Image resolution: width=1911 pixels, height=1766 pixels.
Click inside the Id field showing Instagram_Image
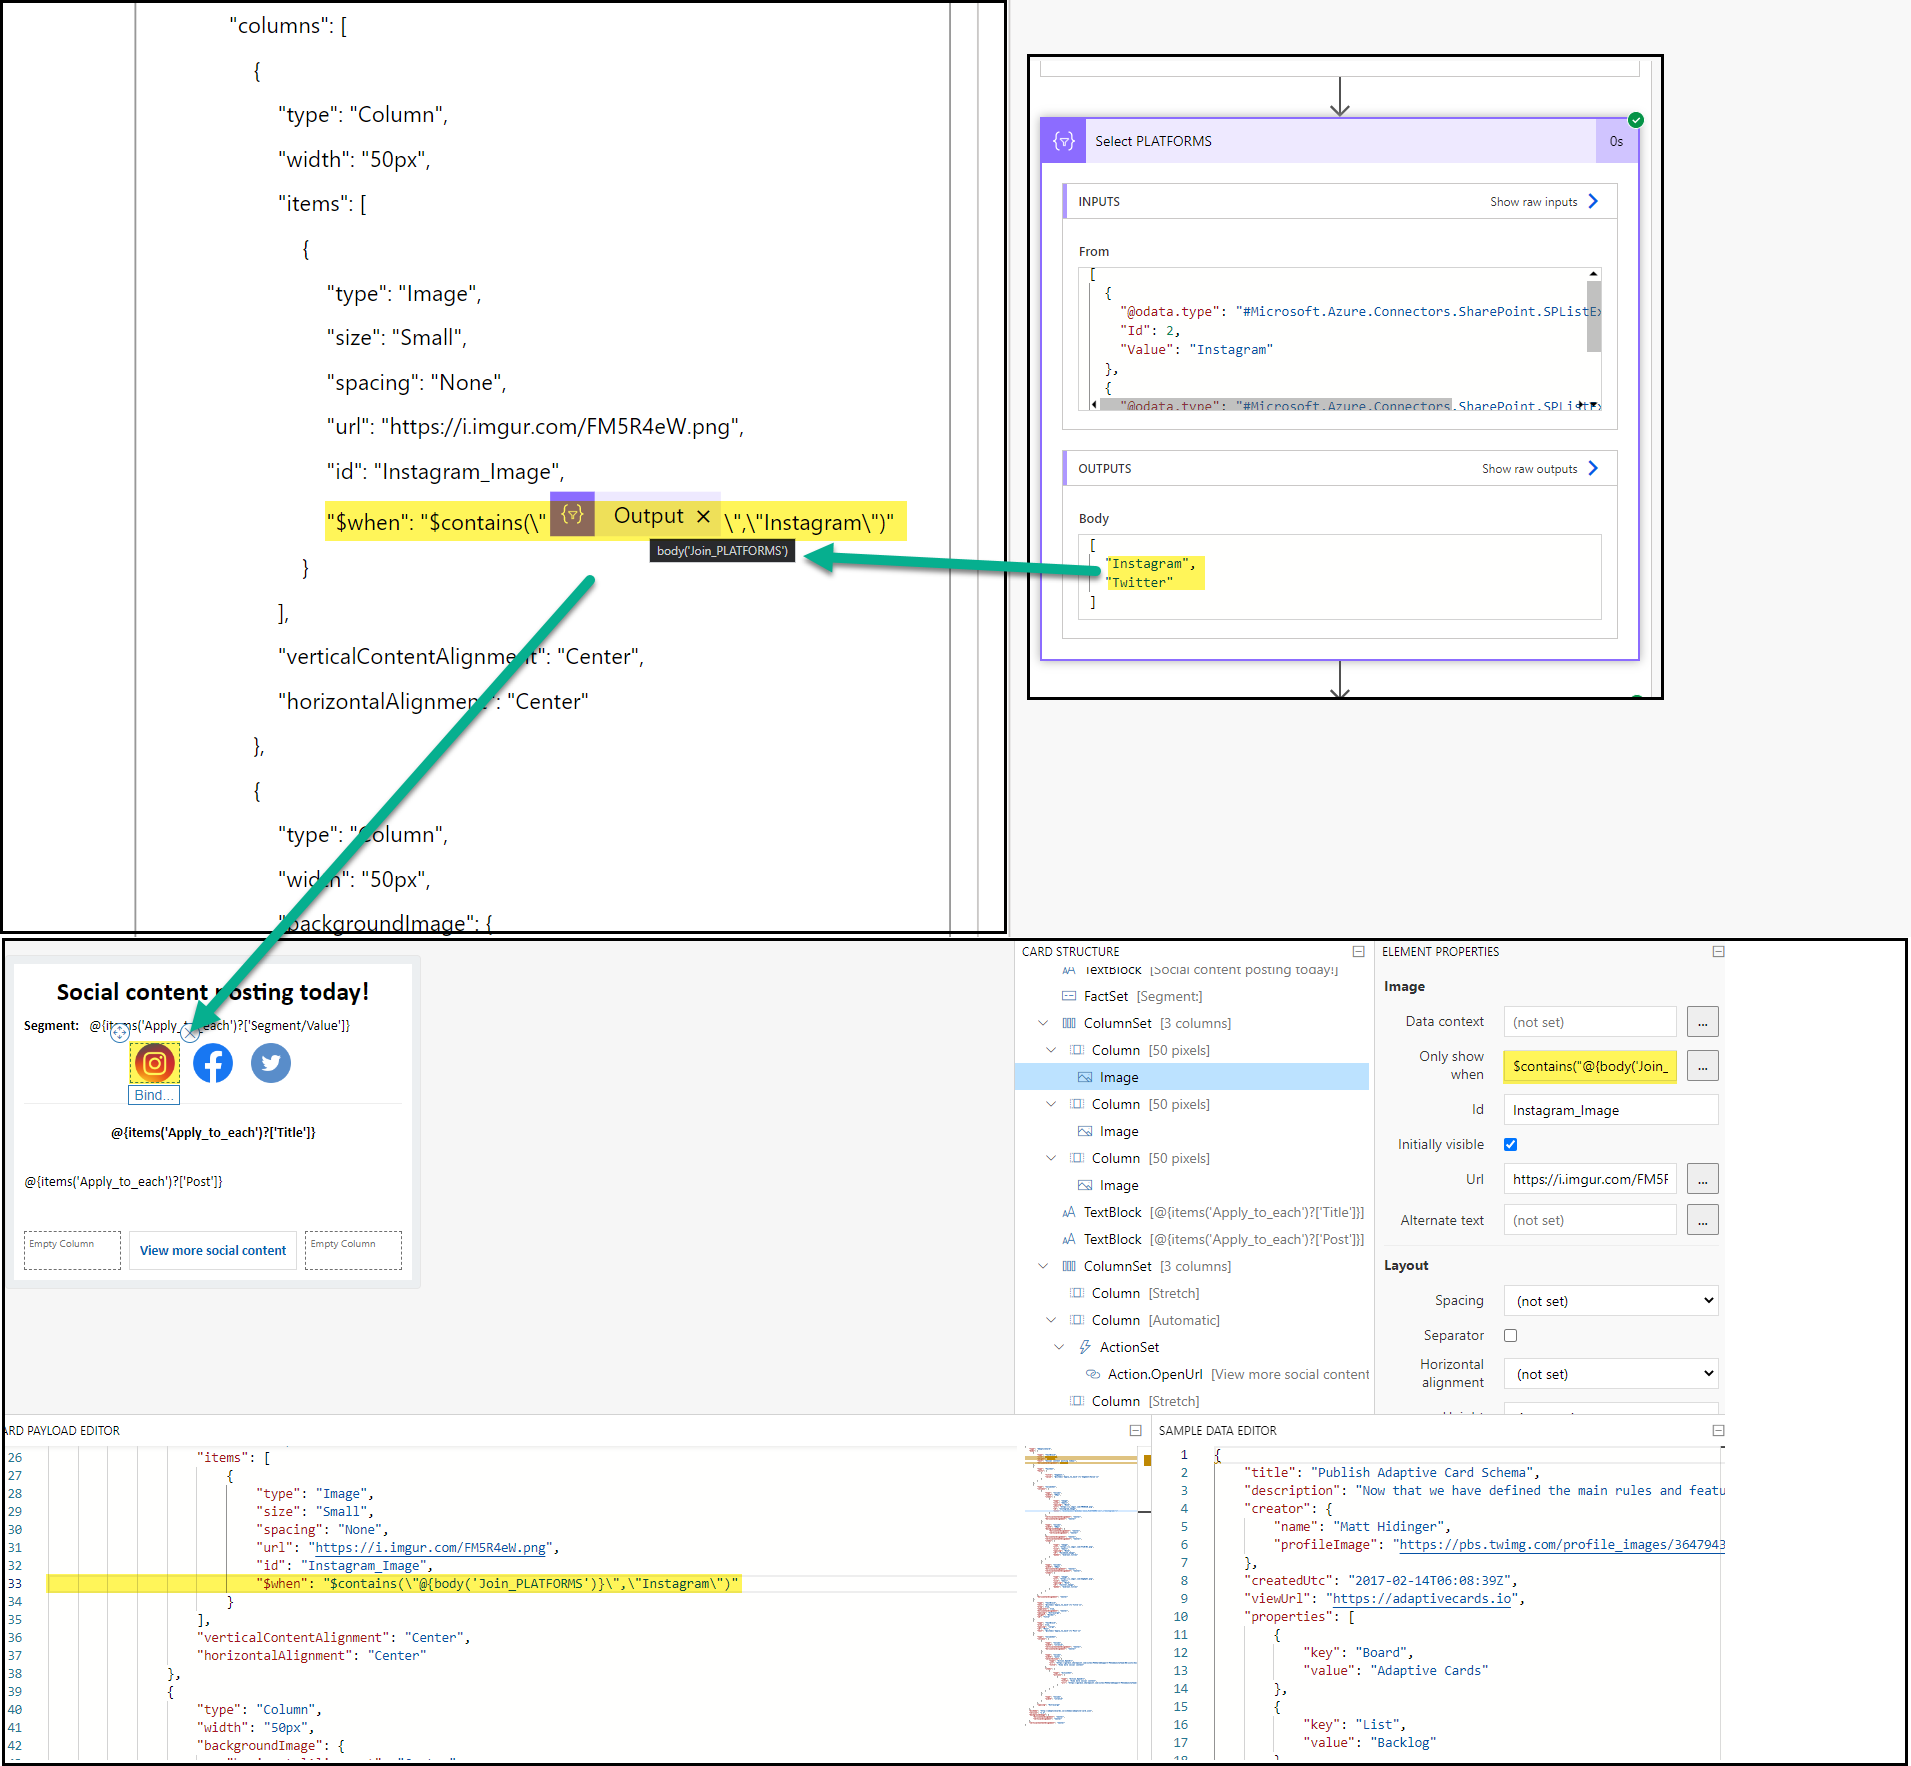coord(1610,1110)
